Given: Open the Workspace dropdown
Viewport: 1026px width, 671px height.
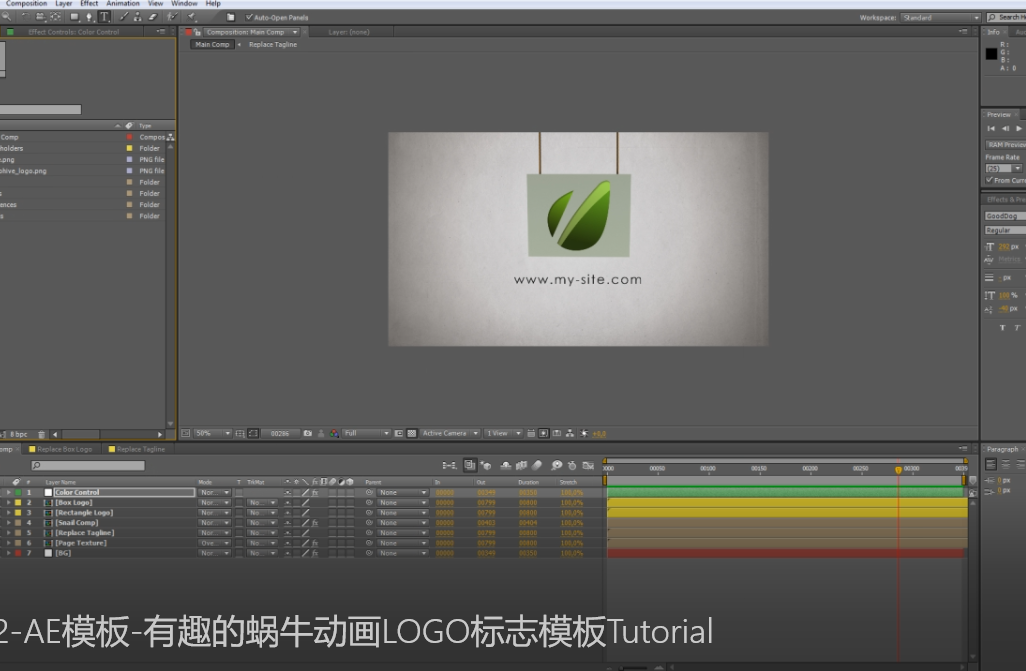Looking at the screenshot, I should pyautogui.click(x=940, y=18).
